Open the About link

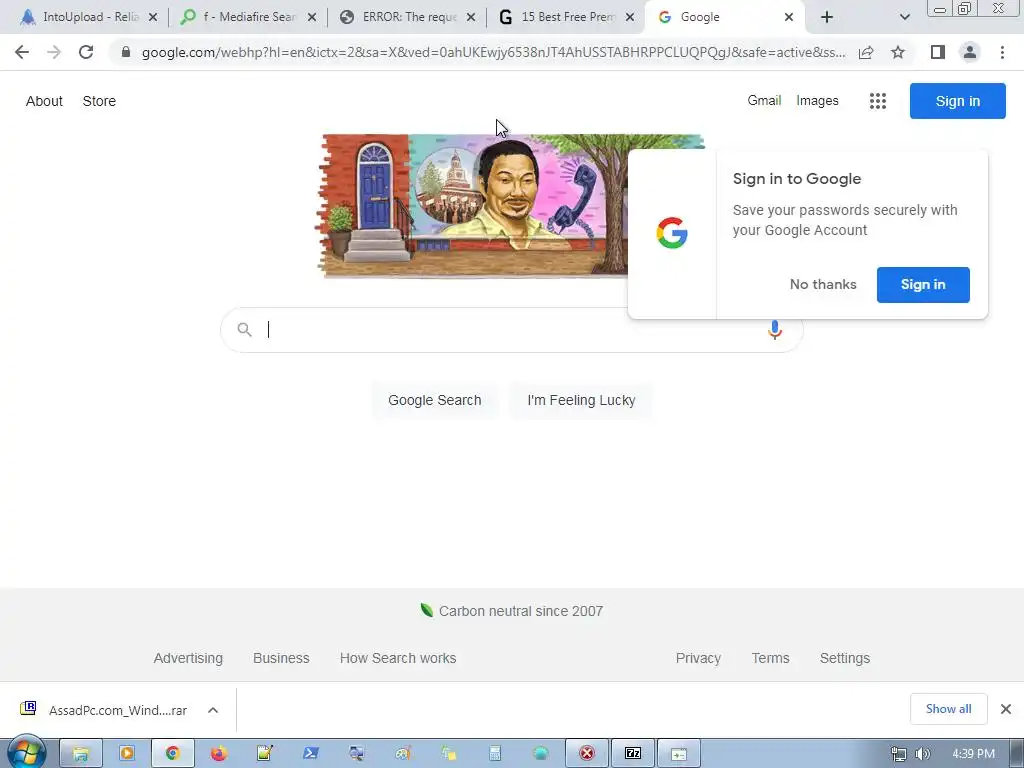coord(44,101)
